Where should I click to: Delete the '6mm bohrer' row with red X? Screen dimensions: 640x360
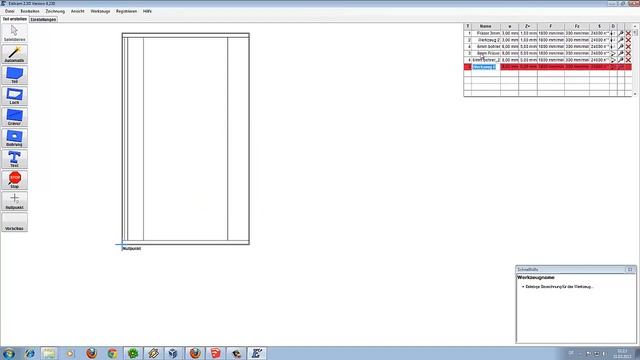coord(628,47)
